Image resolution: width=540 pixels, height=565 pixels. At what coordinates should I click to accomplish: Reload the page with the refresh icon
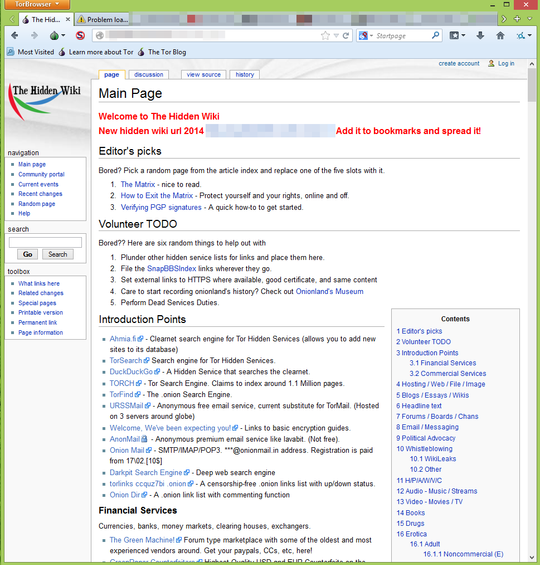point(346,35)
